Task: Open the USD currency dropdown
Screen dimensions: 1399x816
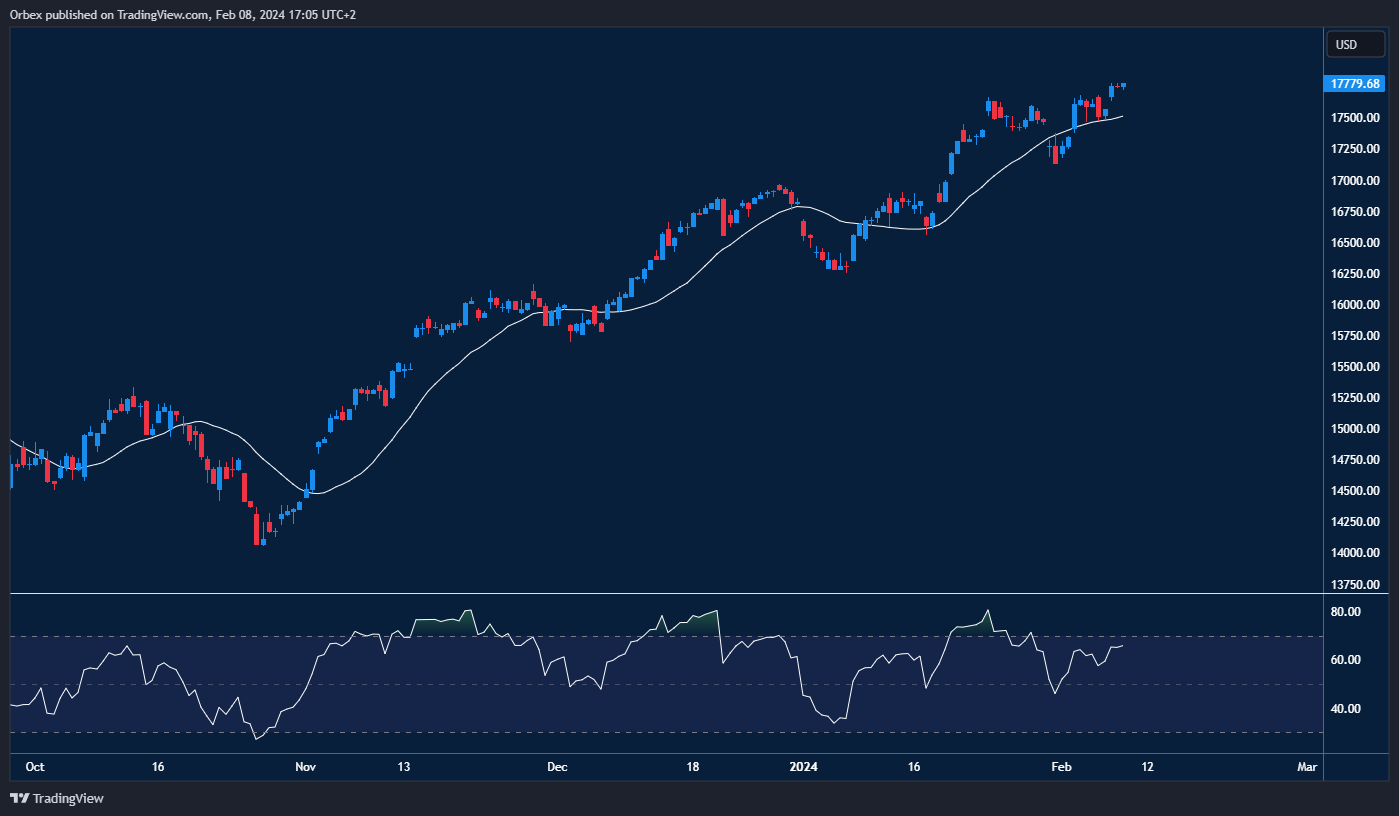Action: coord(1355,44)
